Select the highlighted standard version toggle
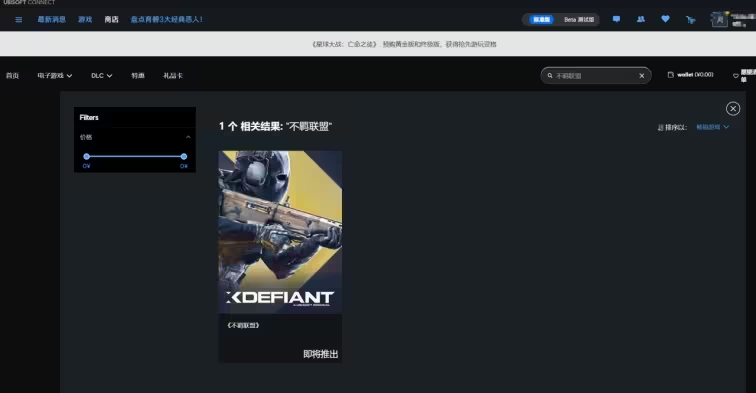Screen dimensions: 756x393 pos(541,20)
